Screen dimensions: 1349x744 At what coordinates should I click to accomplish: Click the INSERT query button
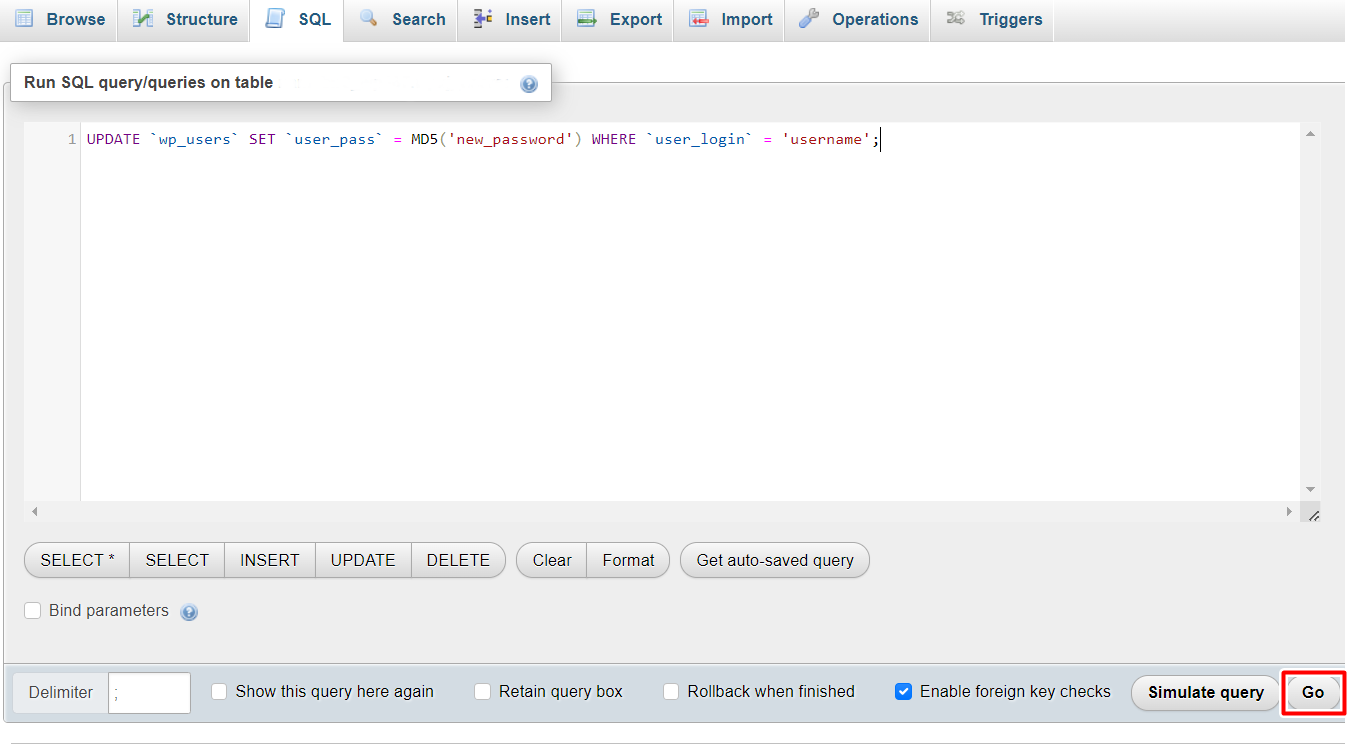pos(270,560)
